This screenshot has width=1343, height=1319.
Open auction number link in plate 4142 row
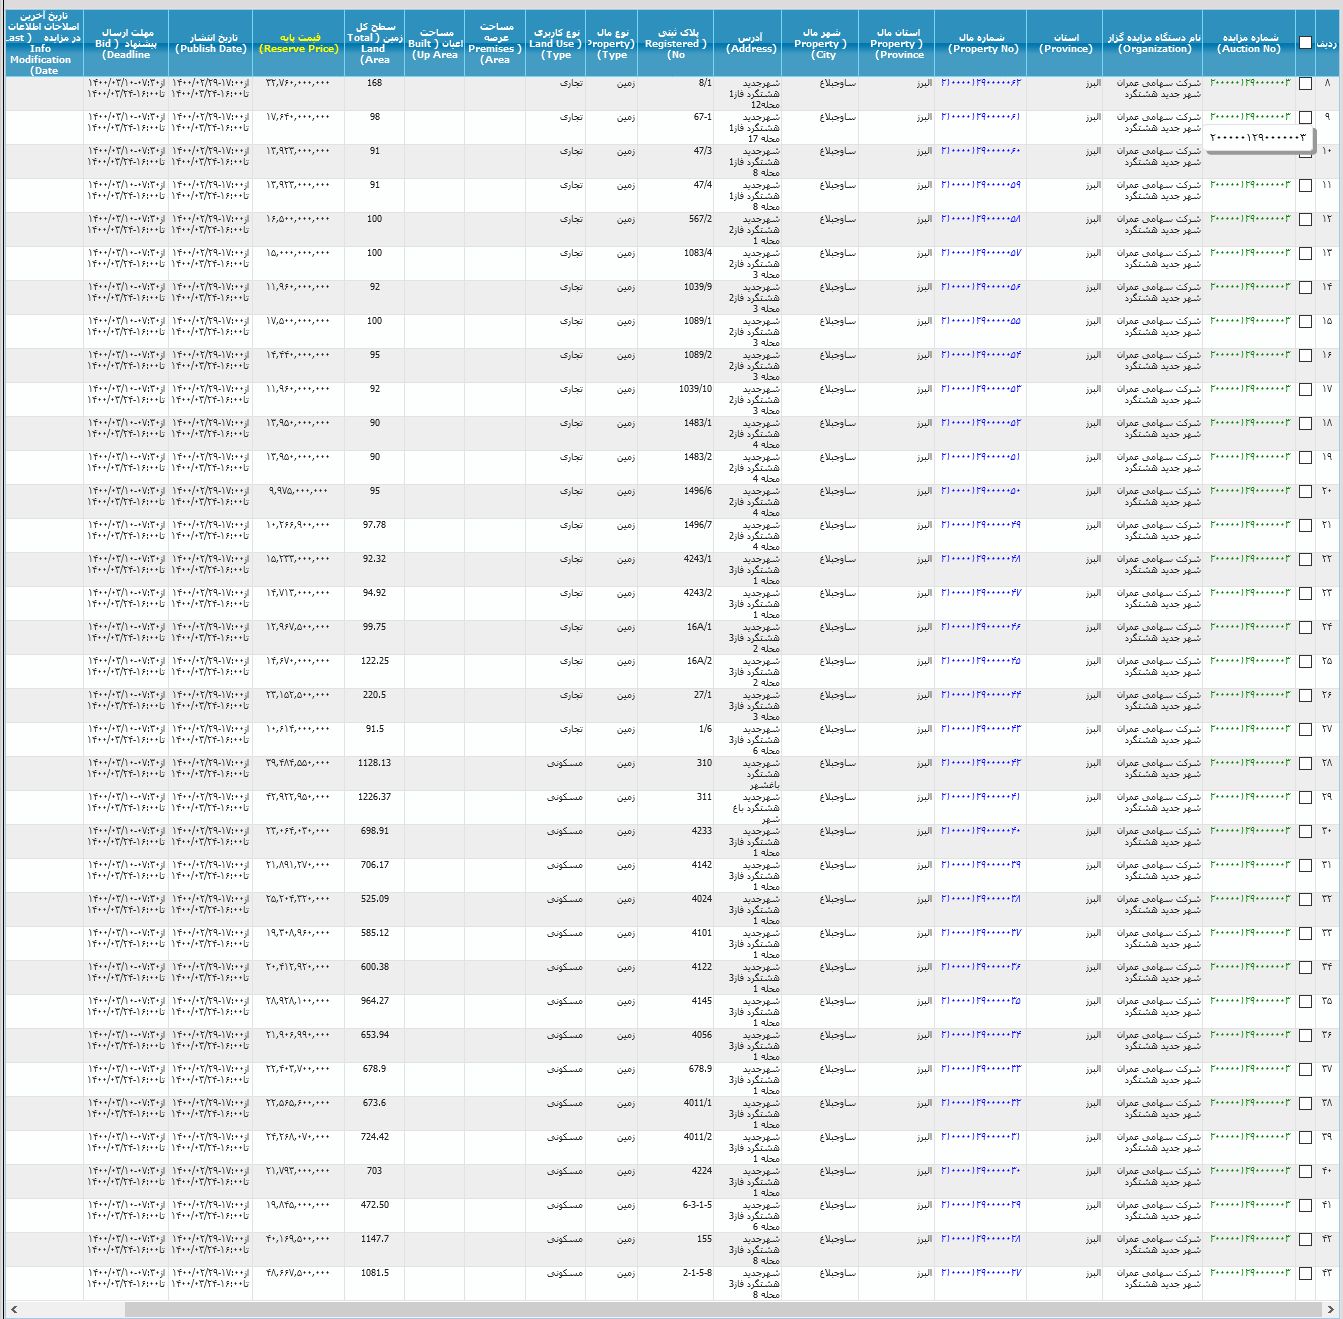[1250, 865]
